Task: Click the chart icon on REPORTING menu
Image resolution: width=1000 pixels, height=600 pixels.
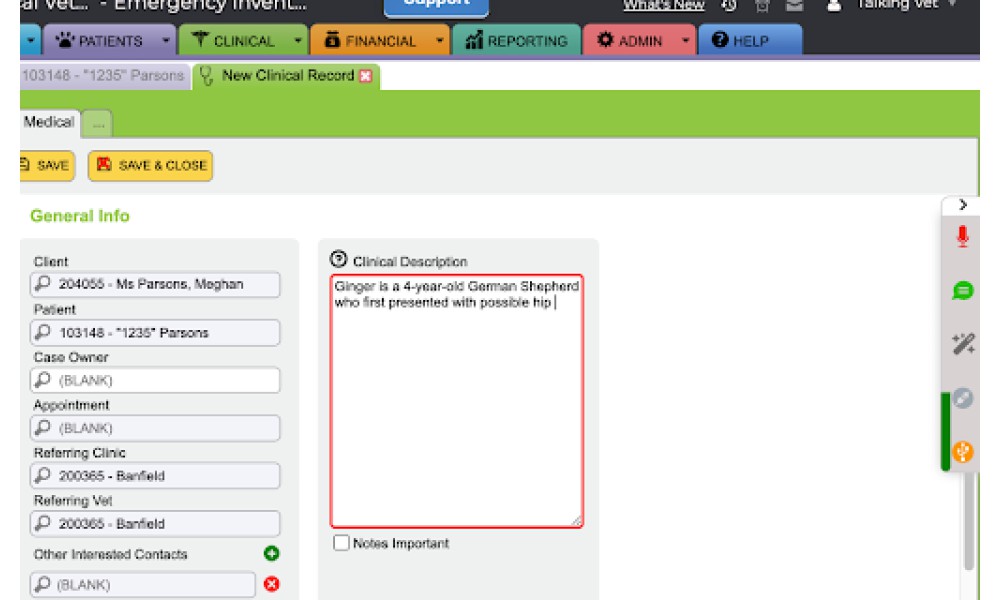Action: coord(474,40)
